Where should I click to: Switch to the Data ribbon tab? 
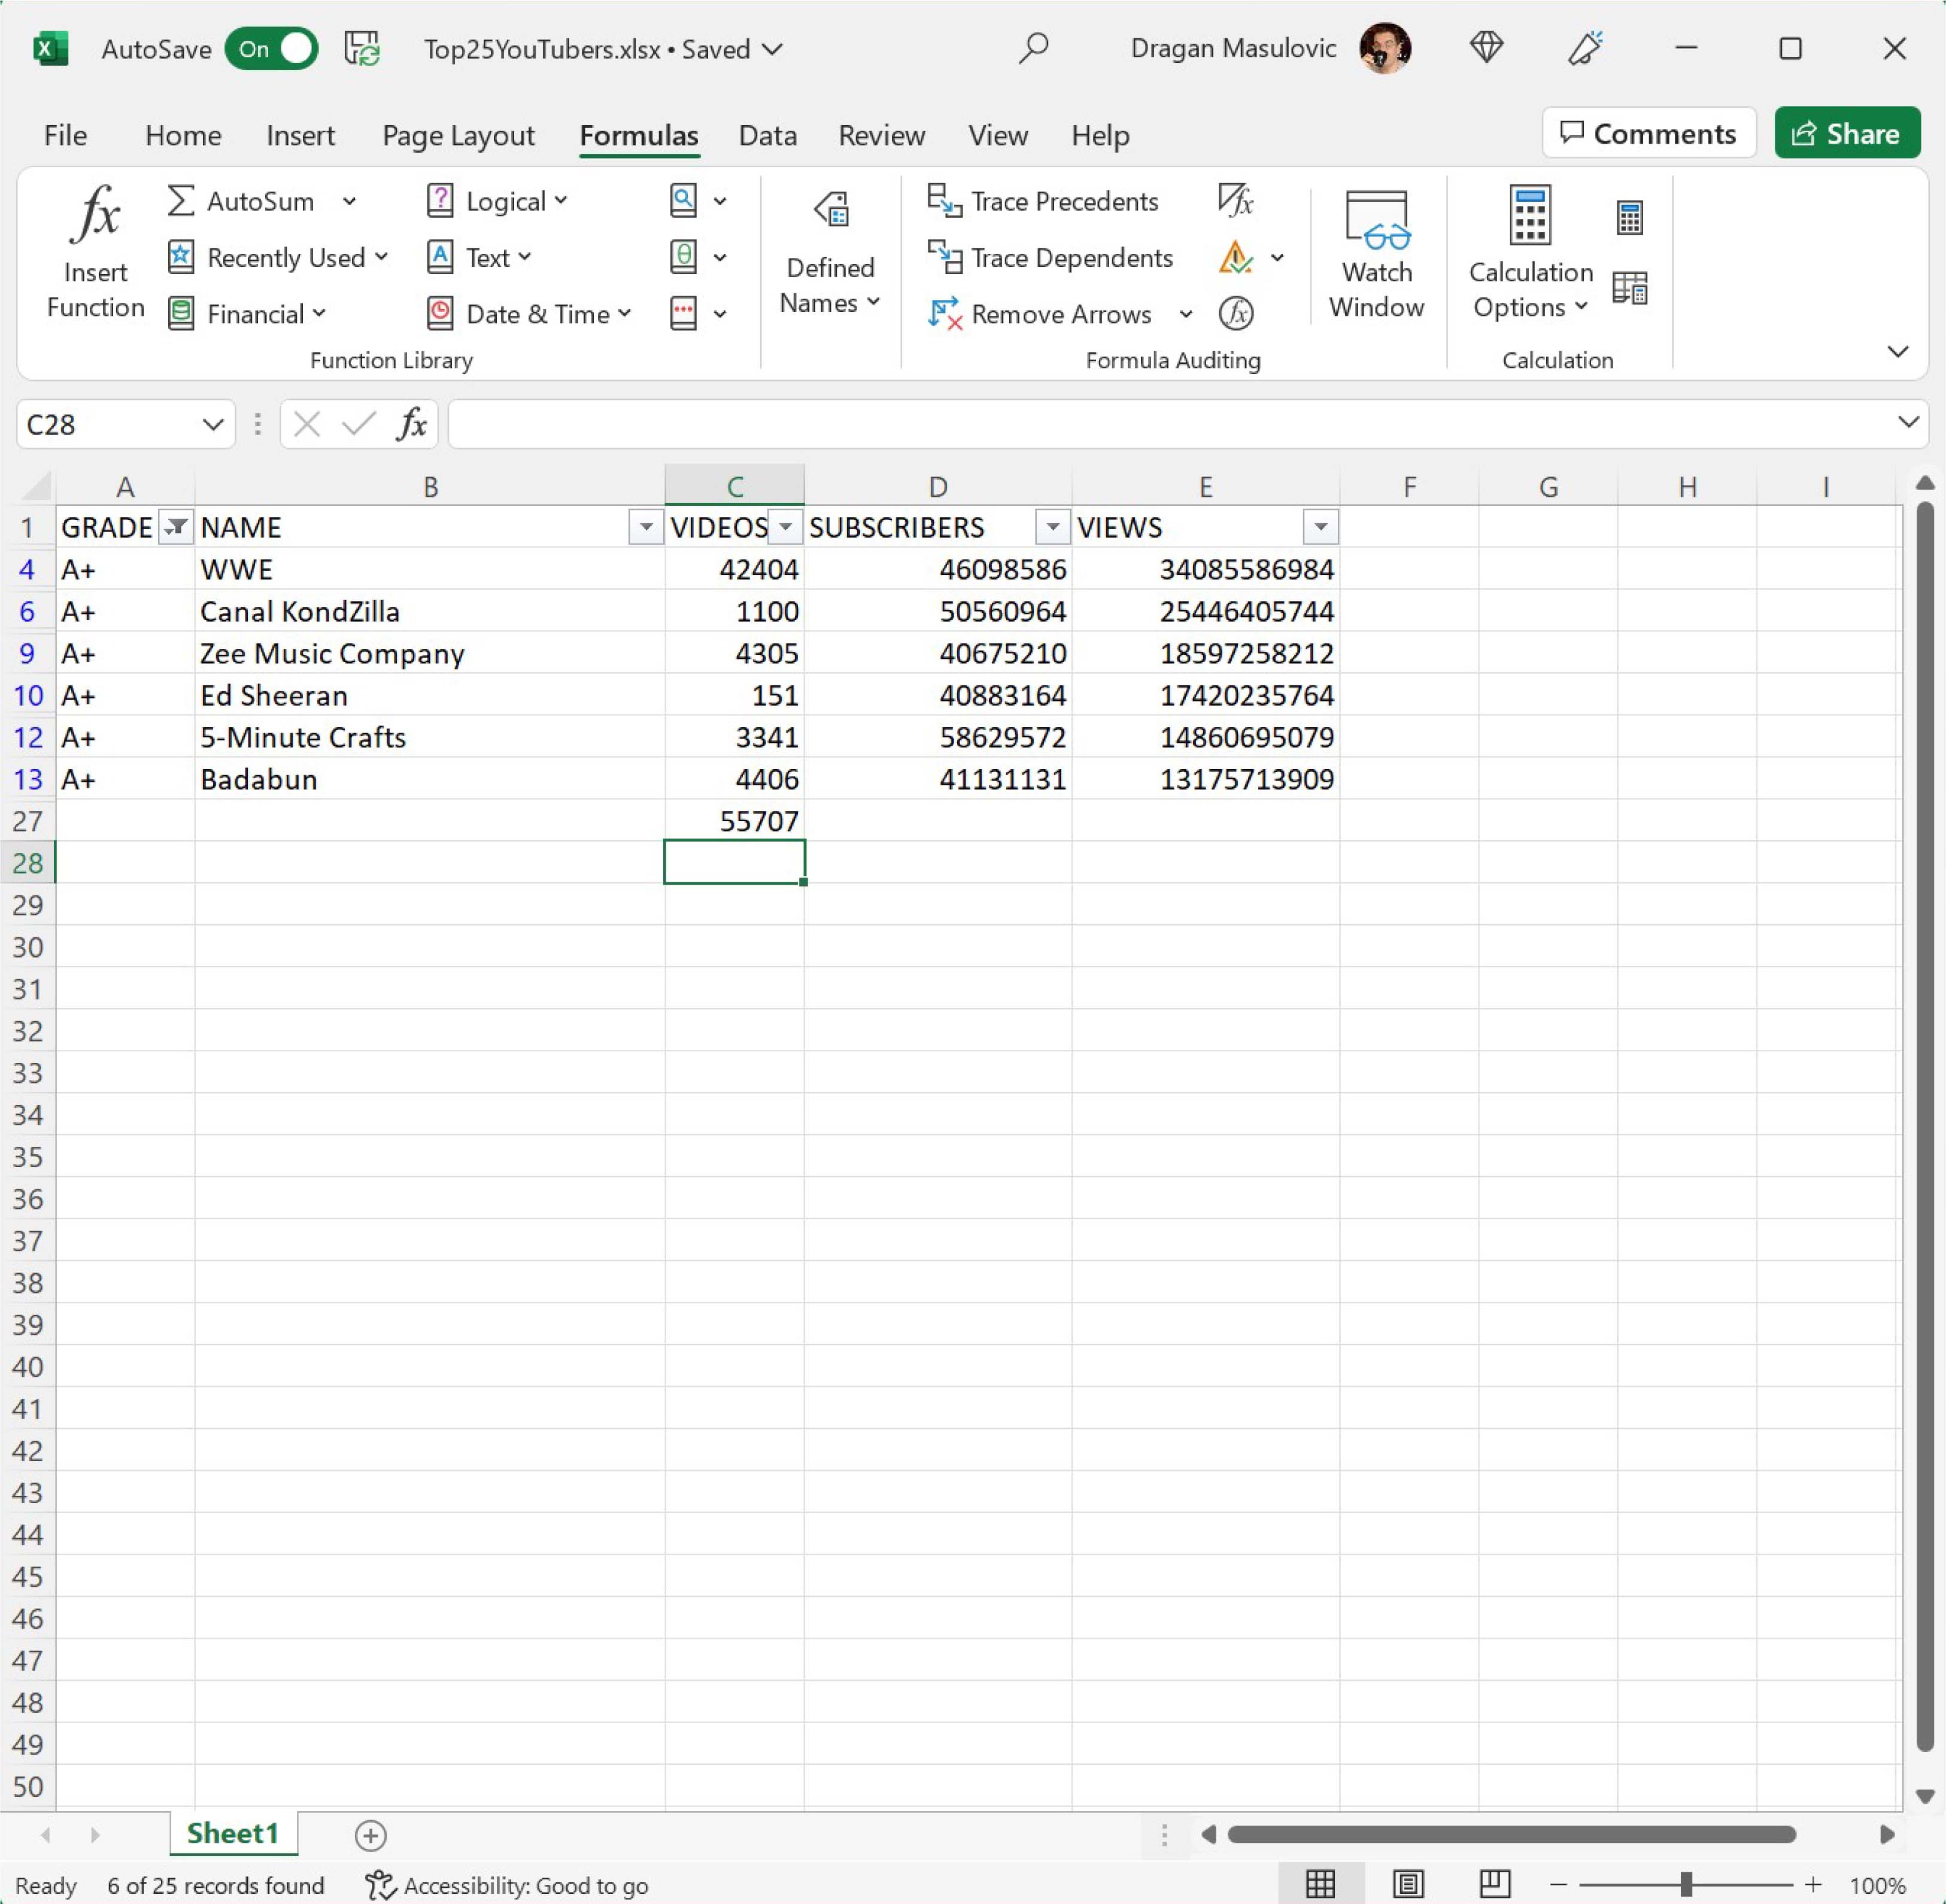(767, 135)
